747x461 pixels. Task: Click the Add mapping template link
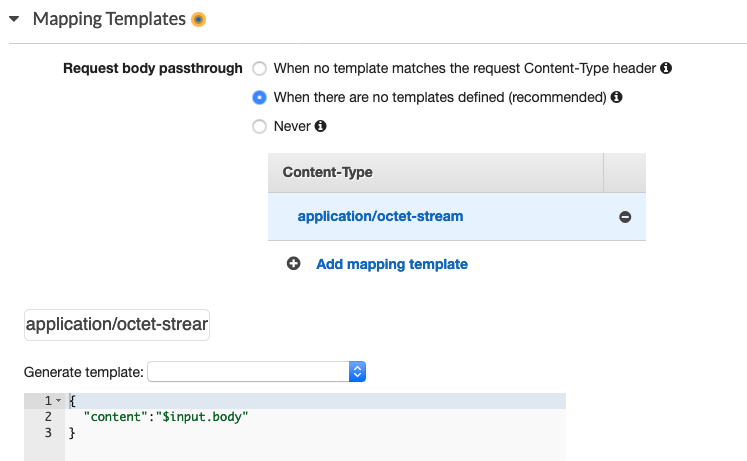pyautogui.click(x=392, y=264)
